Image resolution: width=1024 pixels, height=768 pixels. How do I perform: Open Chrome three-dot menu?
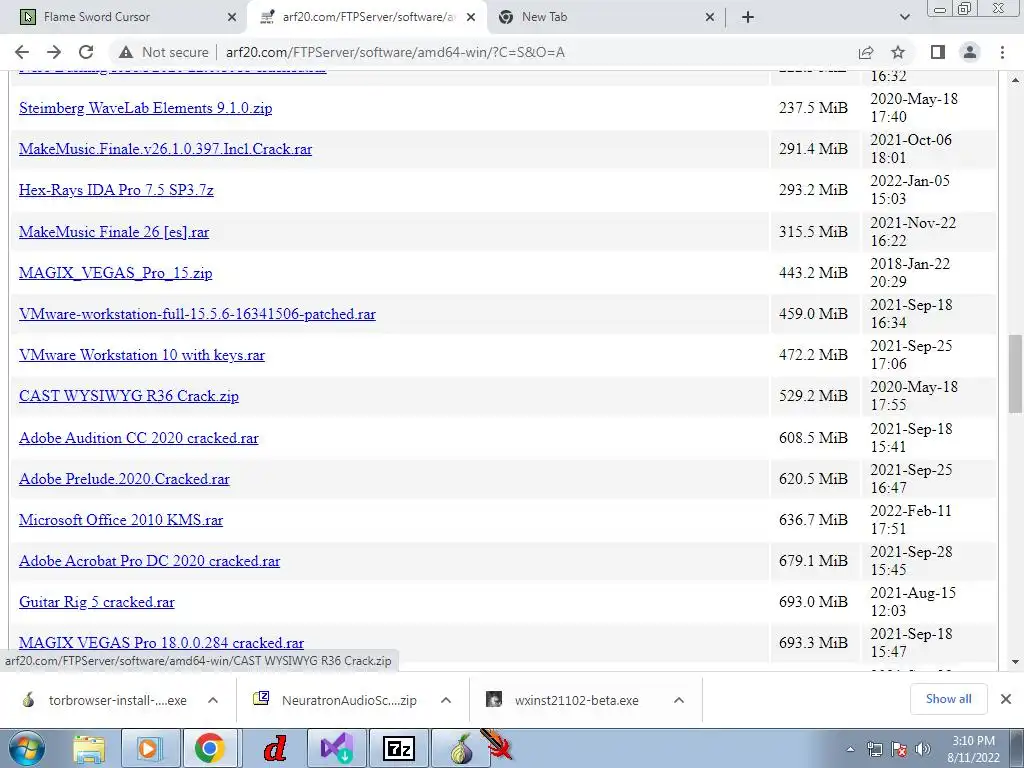pos(1002,52)
